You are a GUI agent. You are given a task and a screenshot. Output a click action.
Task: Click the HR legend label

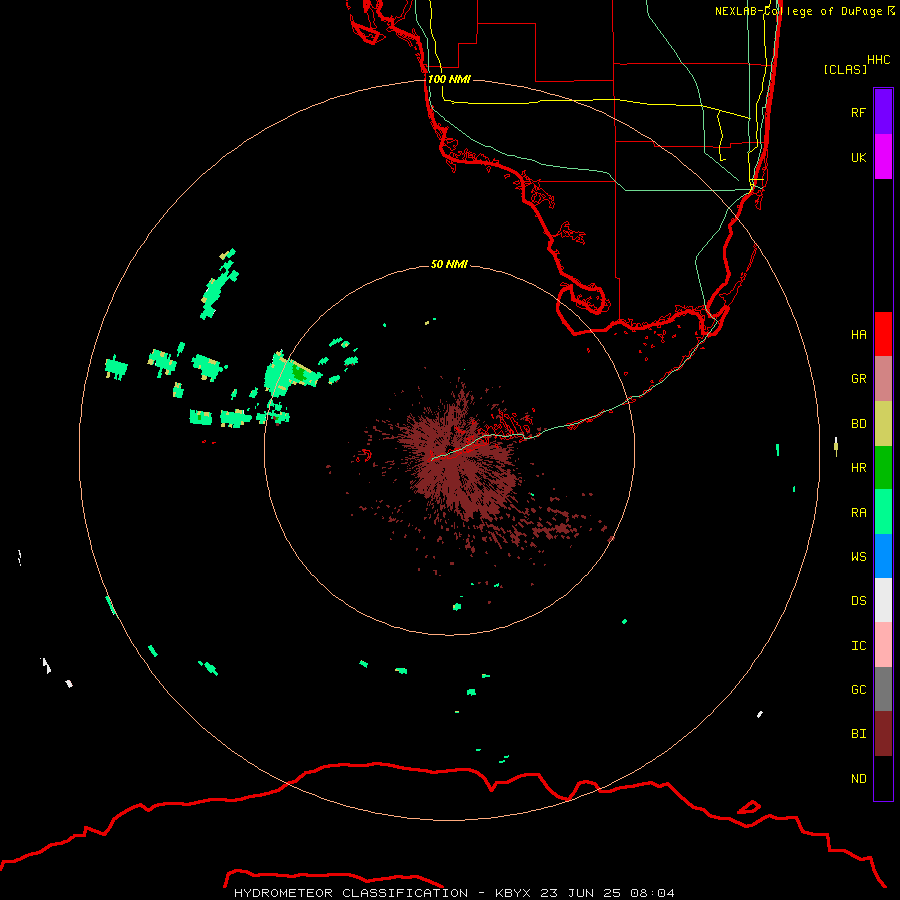[x=858, y=468]
